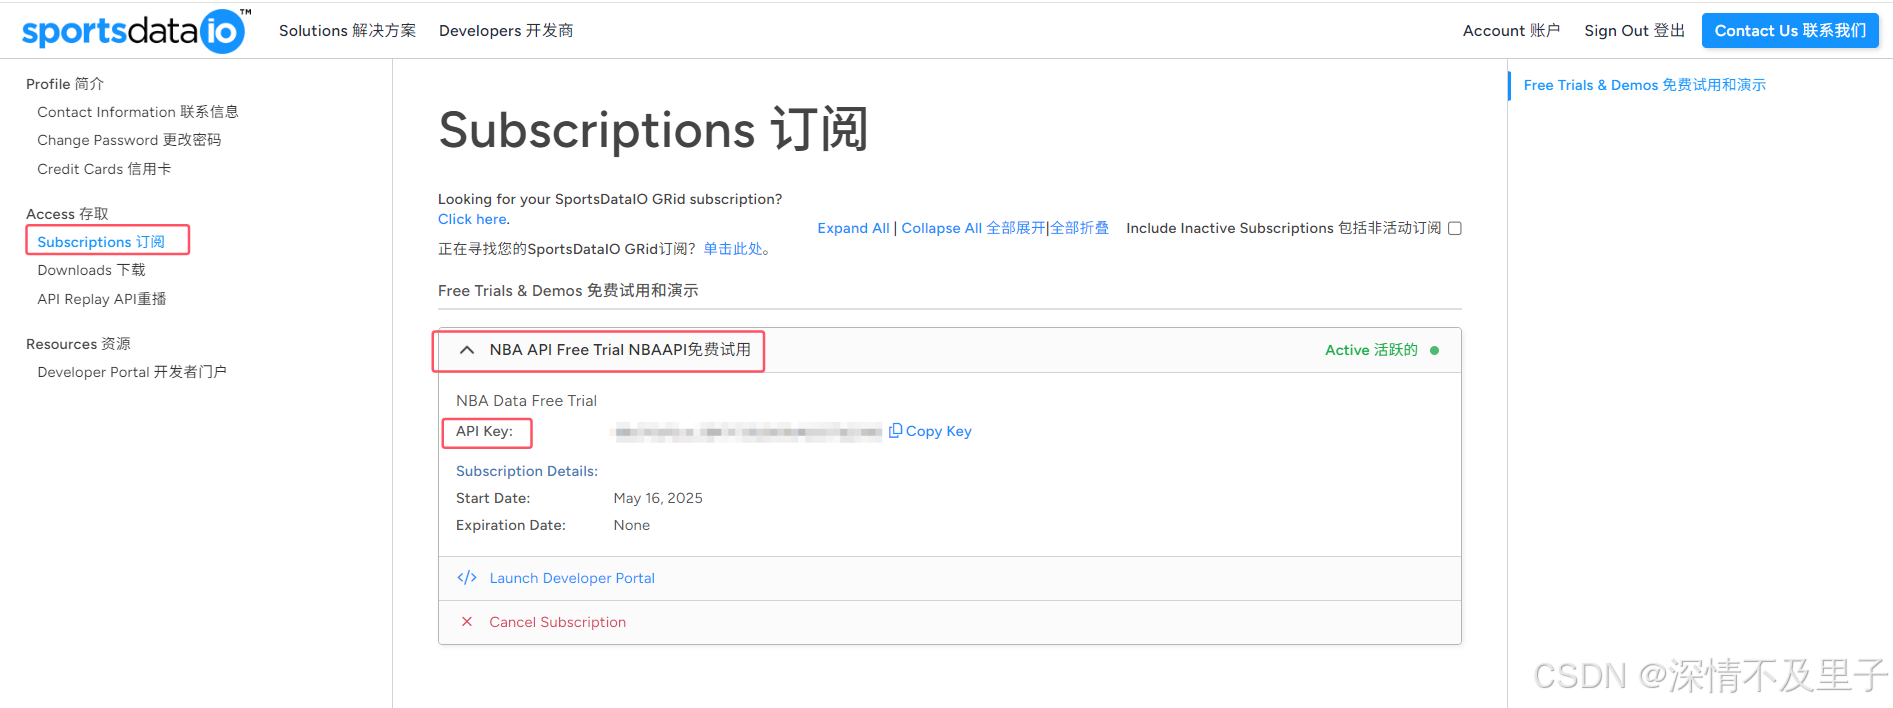Screen dimensions: 1893x708
Task: Click the Copy Key link
Action: pyautogui.click(x=938, y=431)
